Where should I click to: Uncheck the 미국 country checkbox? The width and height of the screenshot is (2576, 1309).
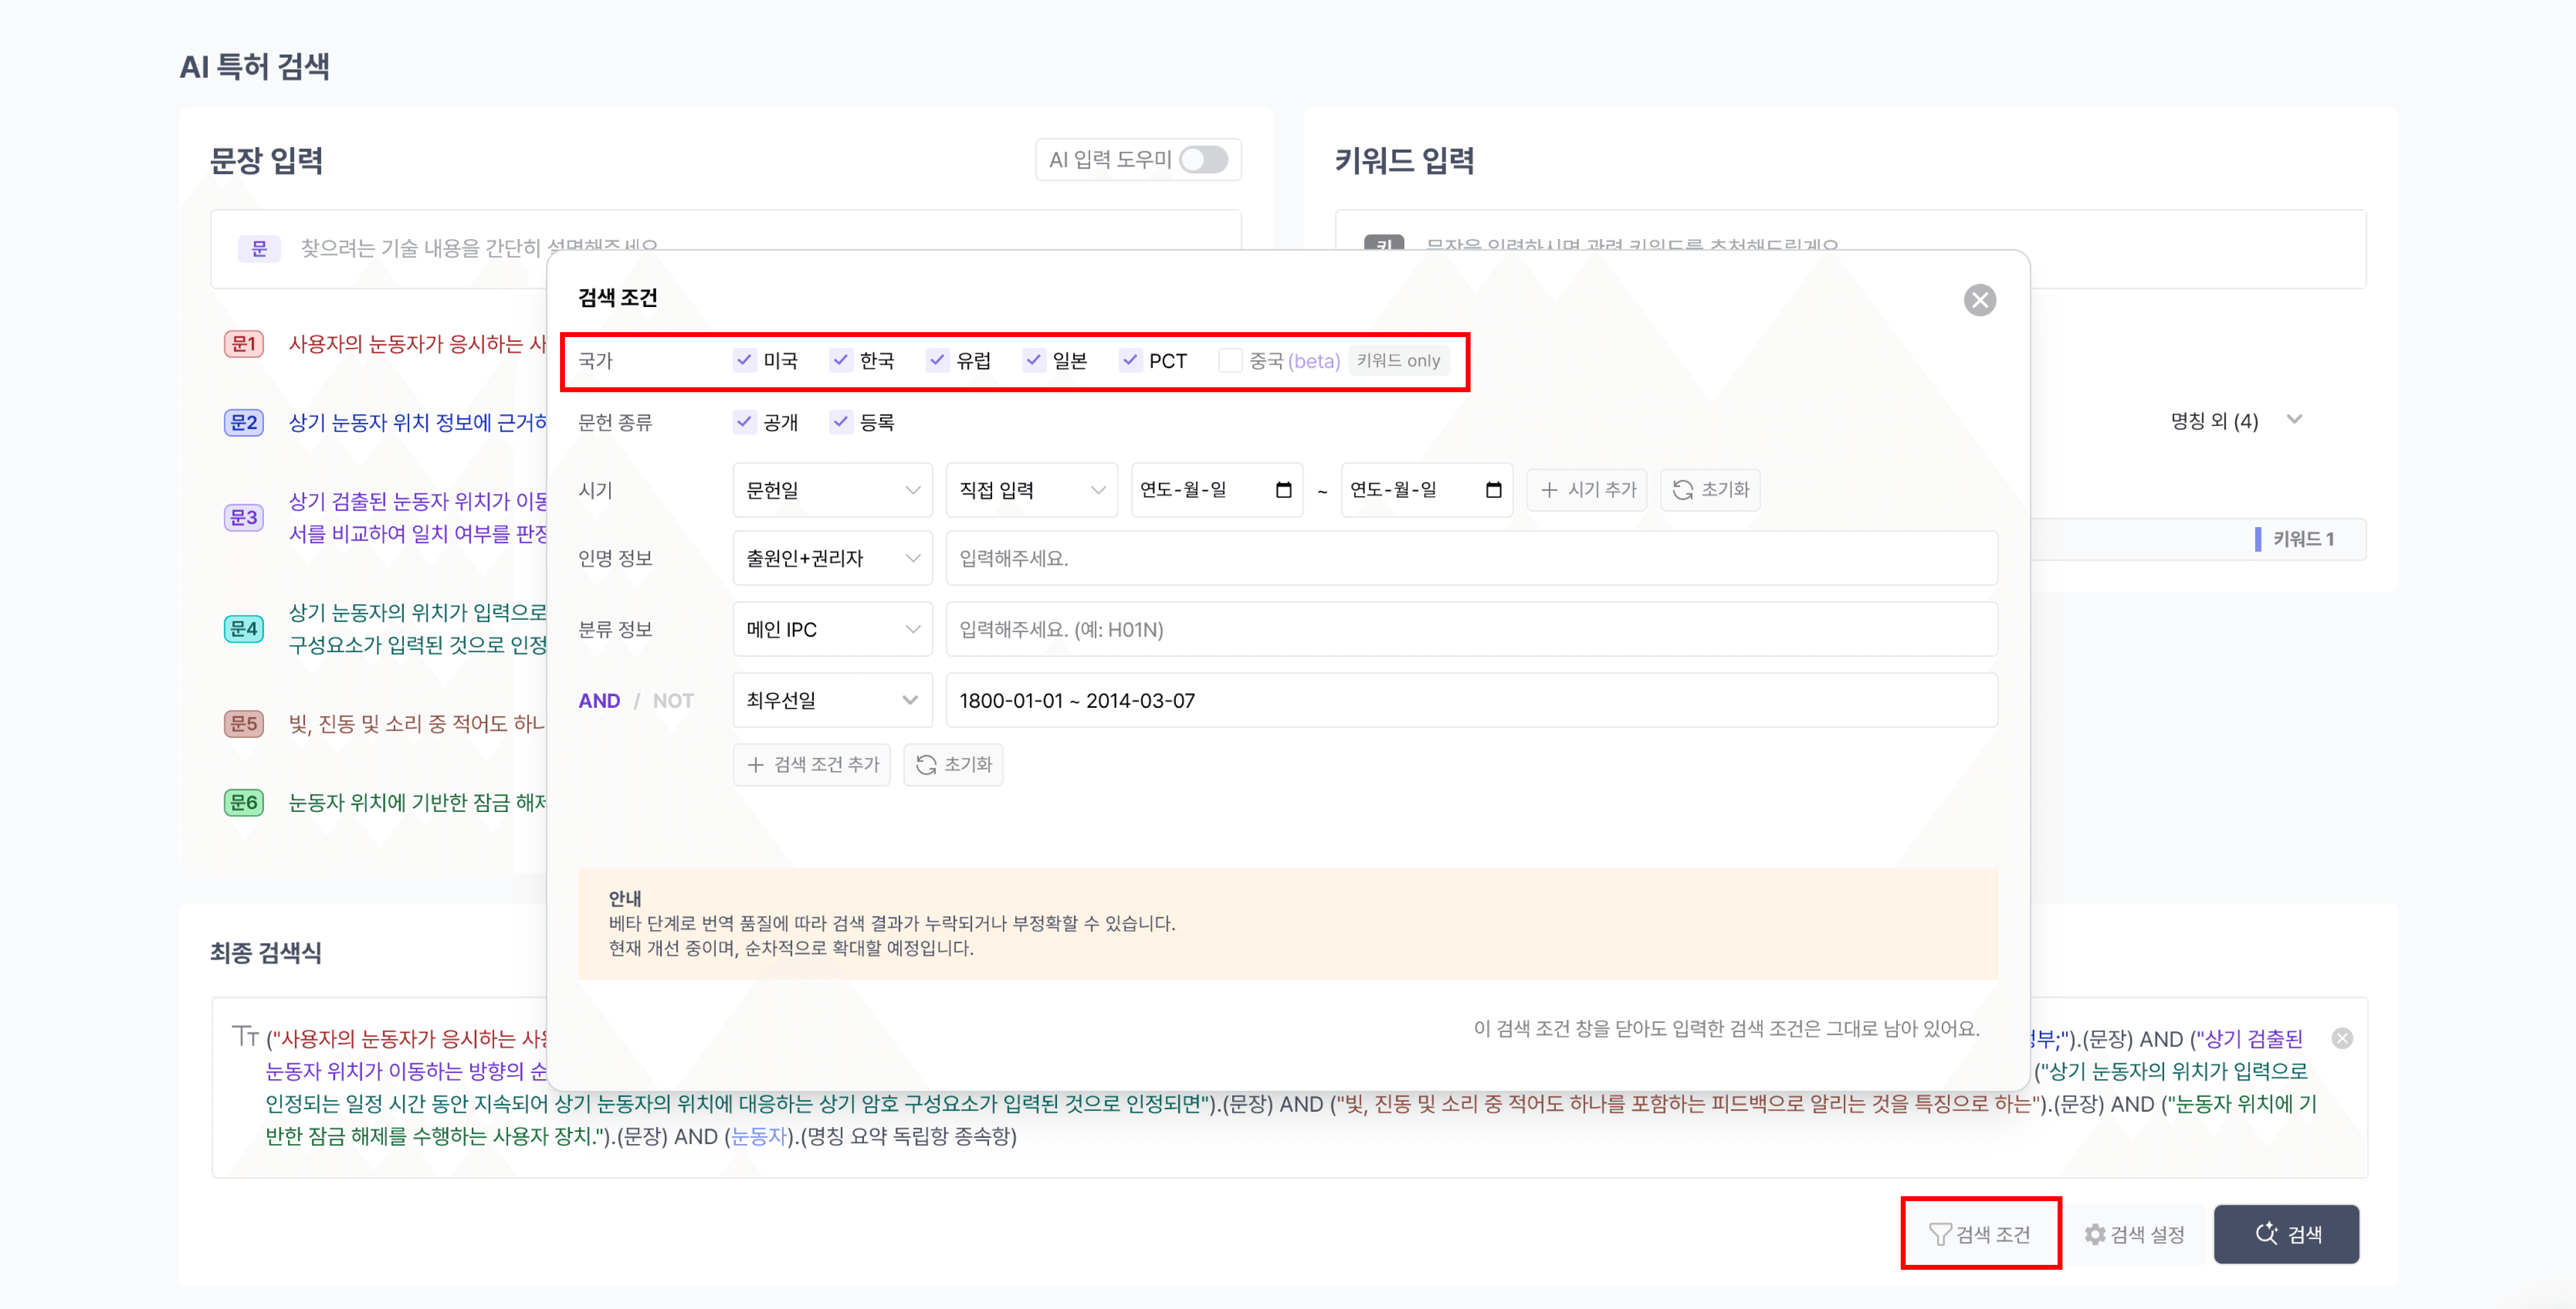[x=744, y=361]
